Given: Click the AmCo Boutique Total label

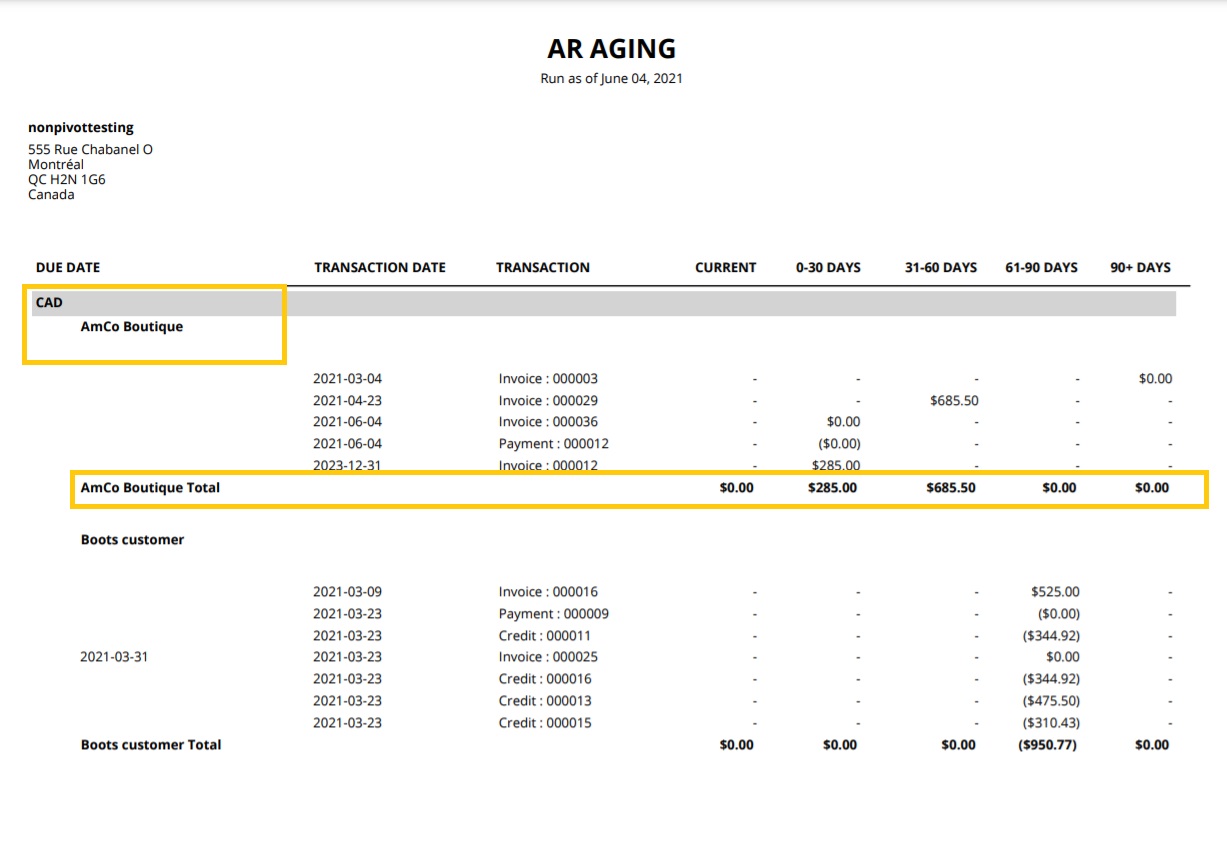Looking at the screenshot, I should (150, 488).
